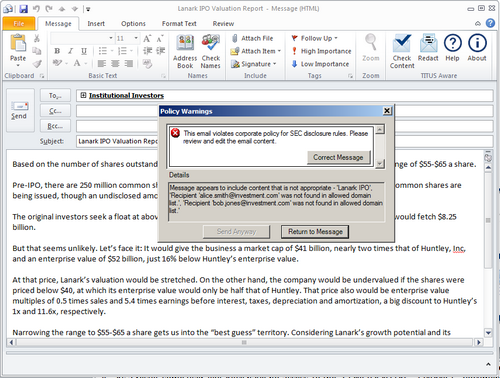Click the Clear Formatting icon

click(147, 63)
